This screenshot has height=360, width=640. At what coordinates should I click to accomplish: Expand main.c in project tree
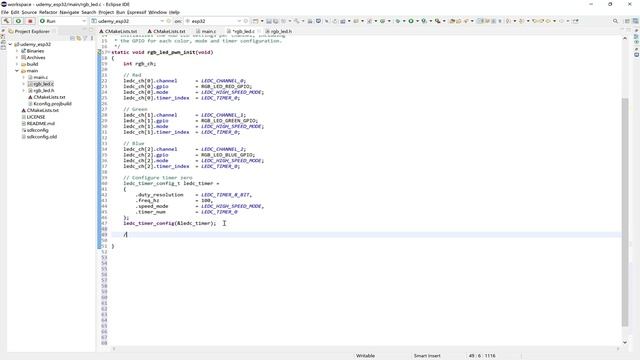(x=23, y=77)
